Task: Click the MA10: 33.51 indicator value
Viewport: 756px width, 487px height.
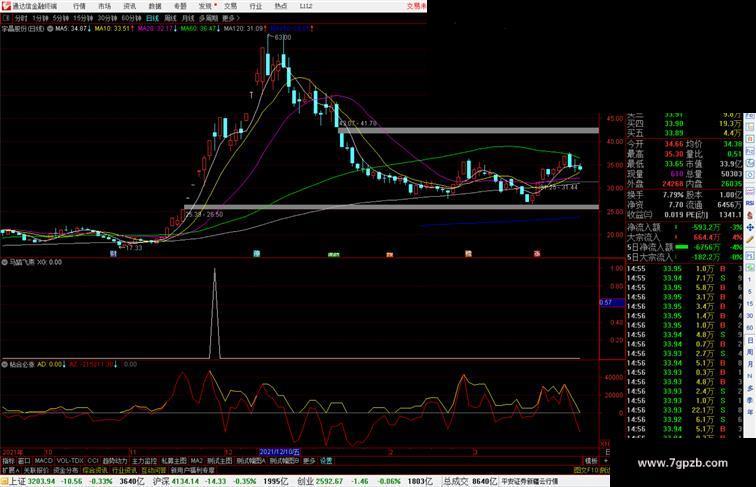Action: coord(112,29)
